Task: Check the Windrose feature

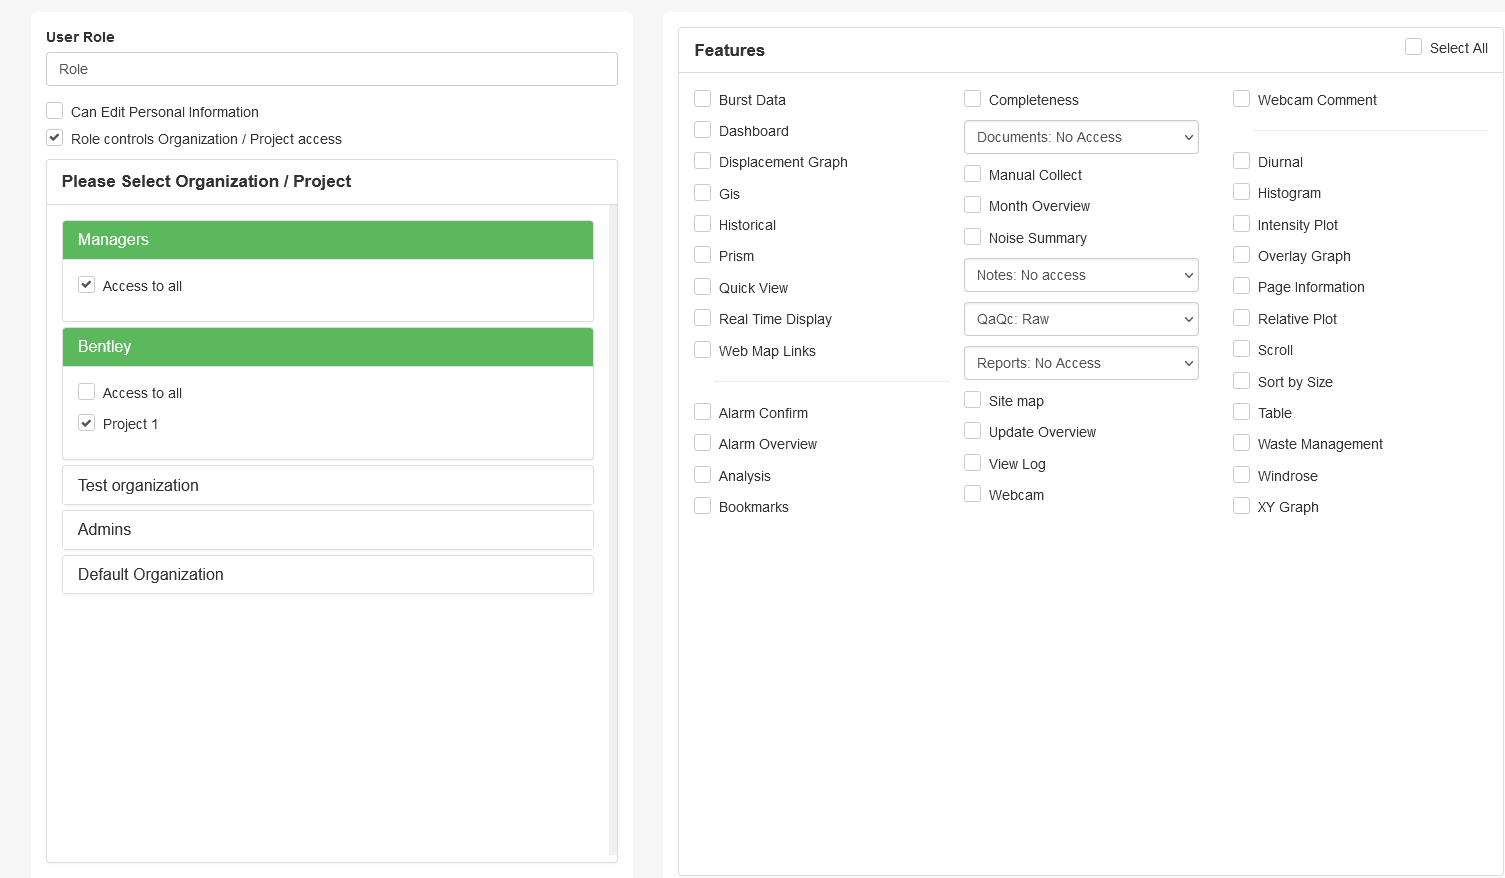Action: 1242,475
